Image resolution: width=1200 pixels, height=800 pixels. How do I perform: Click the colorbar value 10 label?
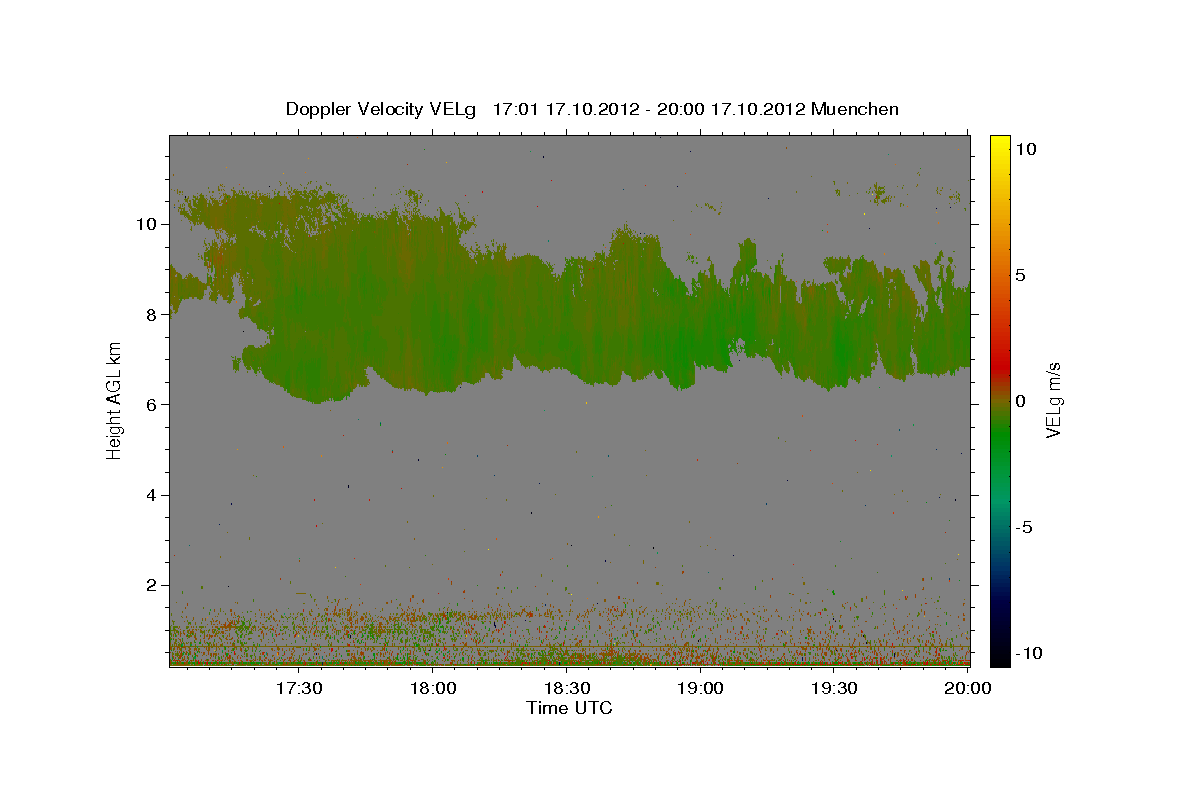[1025, 148]
